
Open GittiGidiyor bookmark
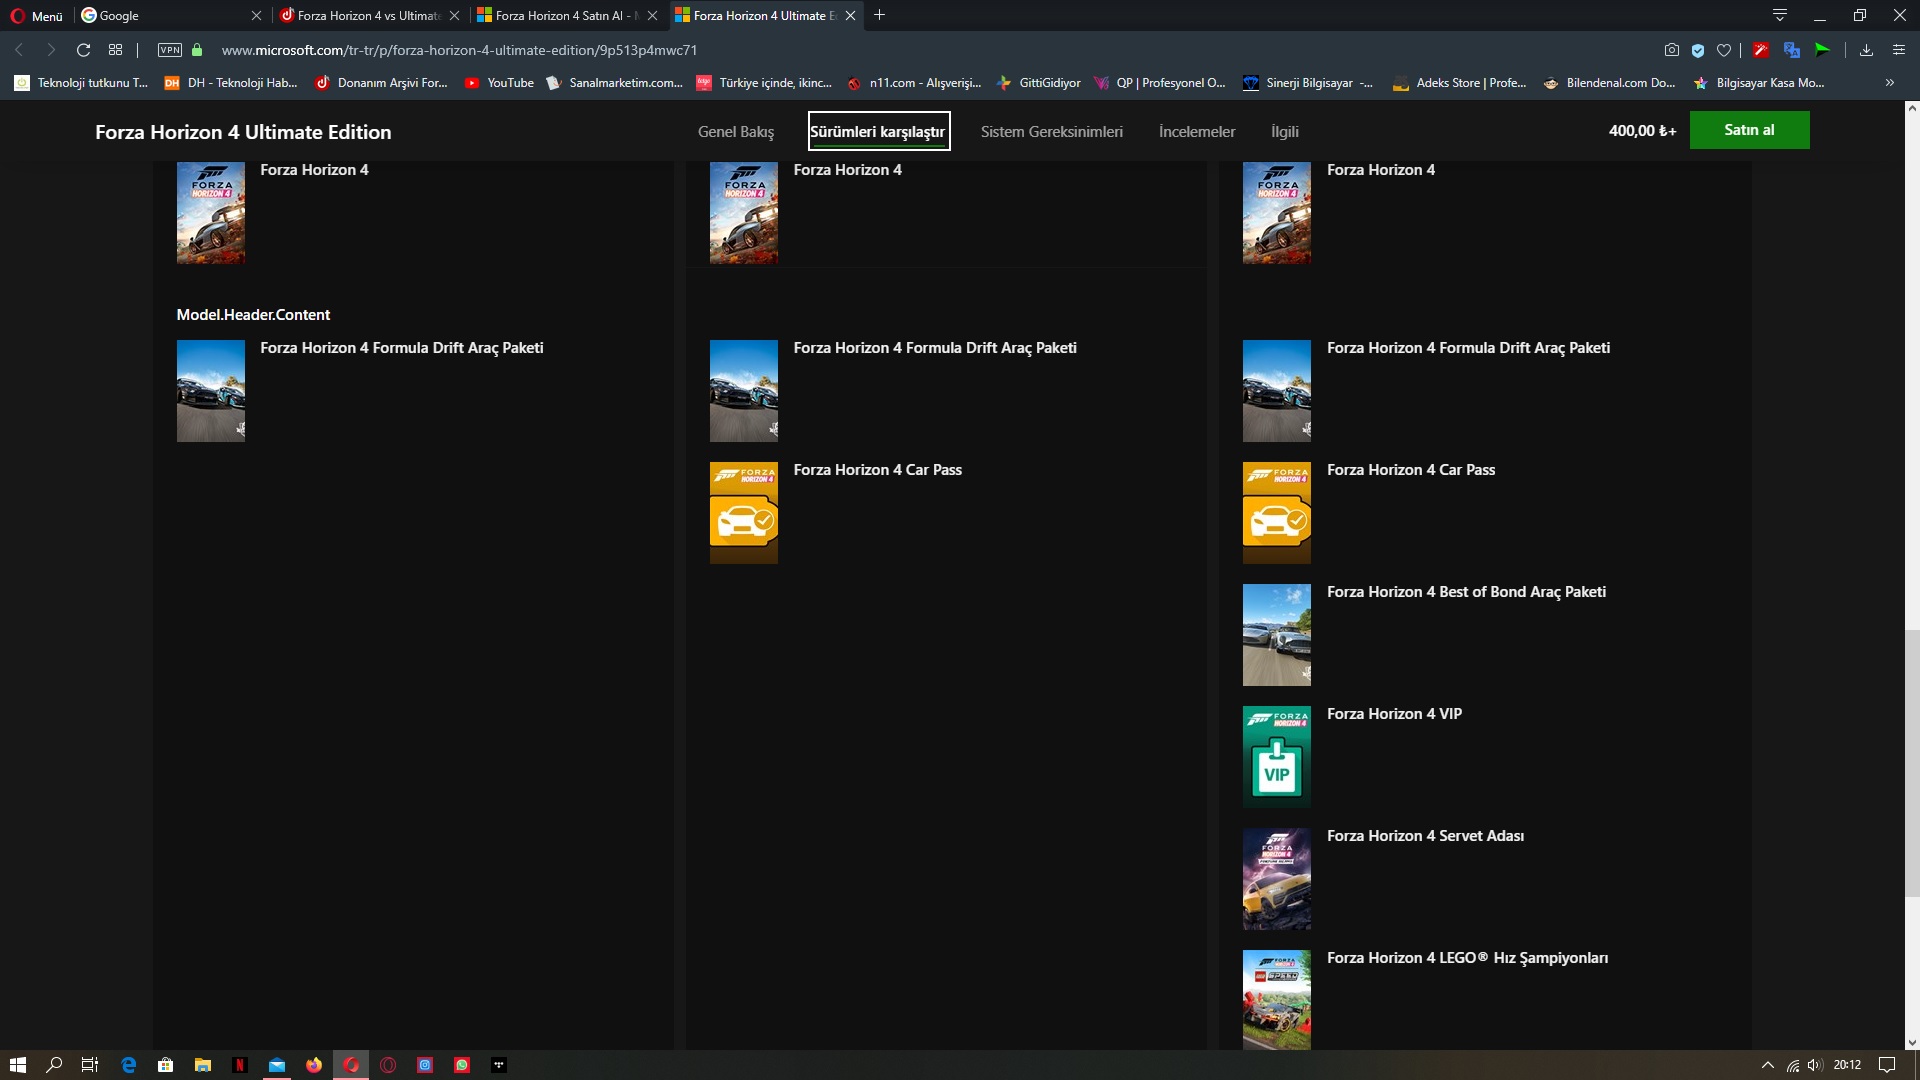1039,83
